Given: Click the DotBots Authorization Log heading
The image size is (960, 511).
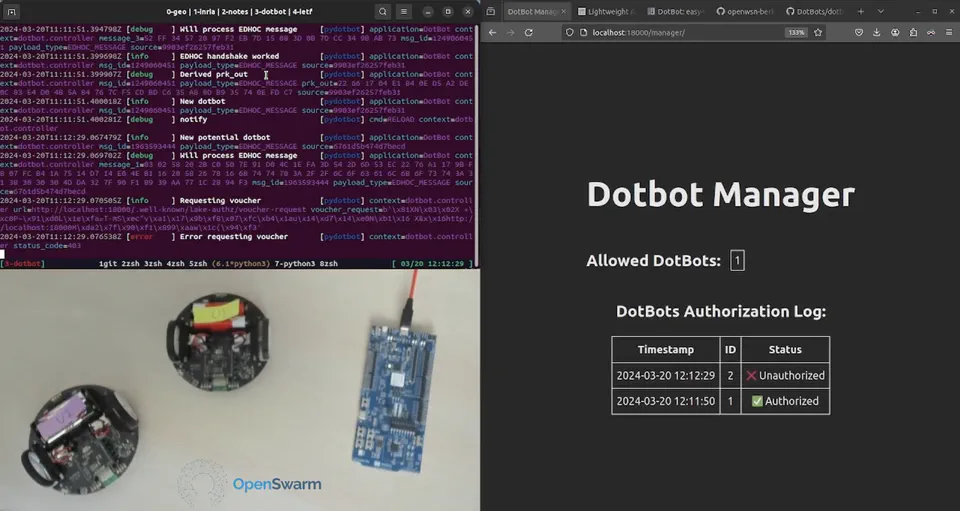Looking at the screenshot, I should click(x=721, y=311).
